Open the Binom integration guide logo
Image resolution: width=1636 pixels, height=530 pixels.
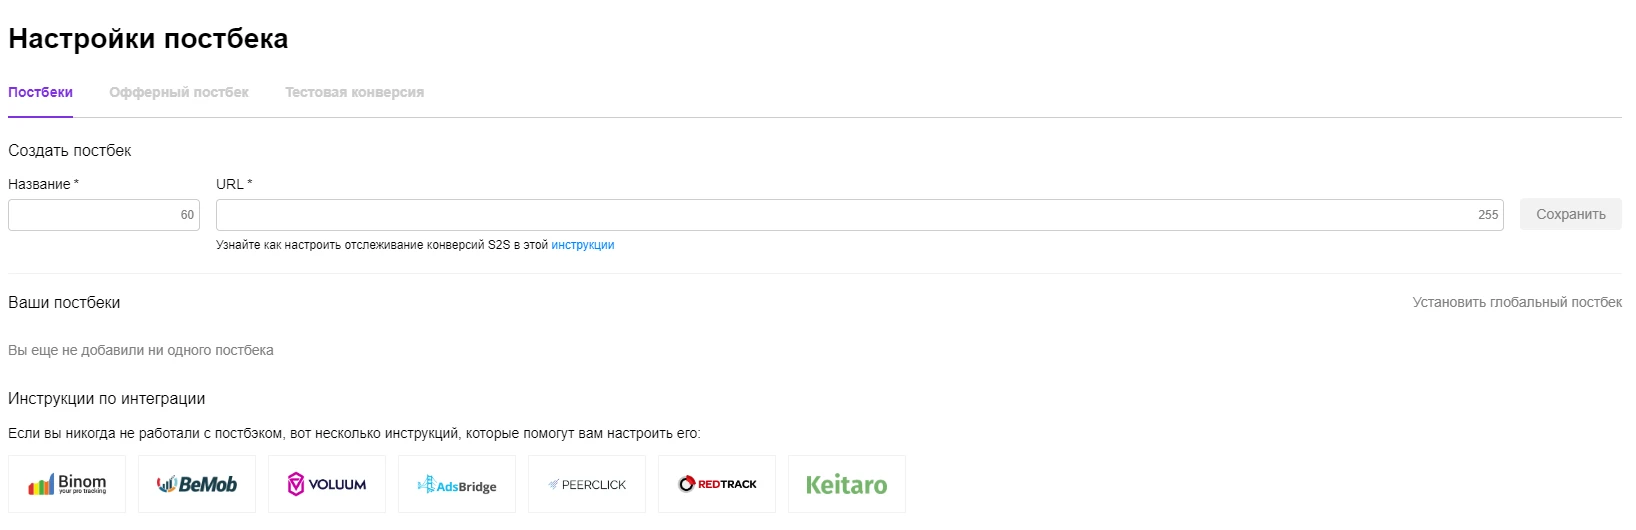click(67, 484)
